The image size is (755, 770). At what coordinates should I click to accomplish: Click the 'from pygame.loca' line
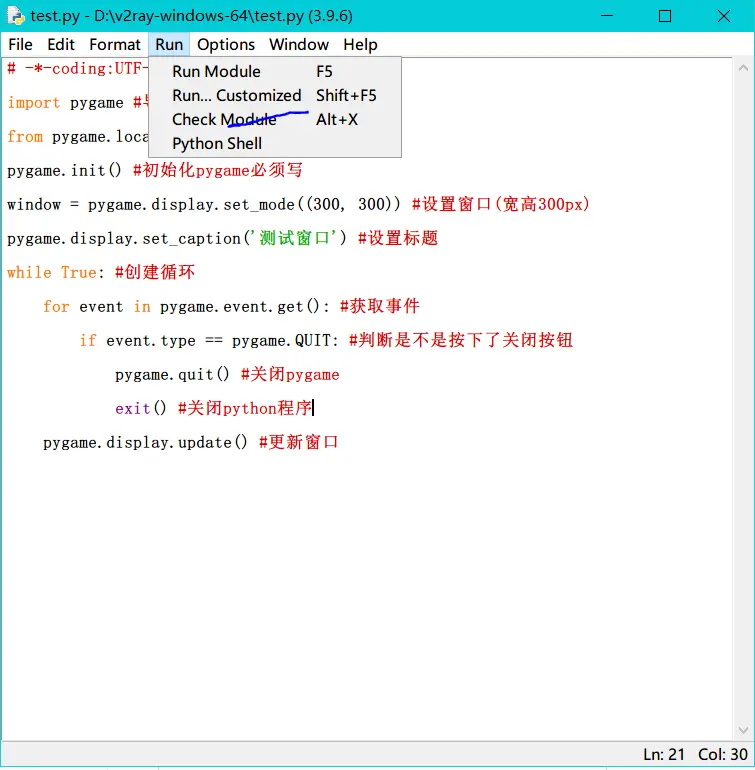[78, 137]
